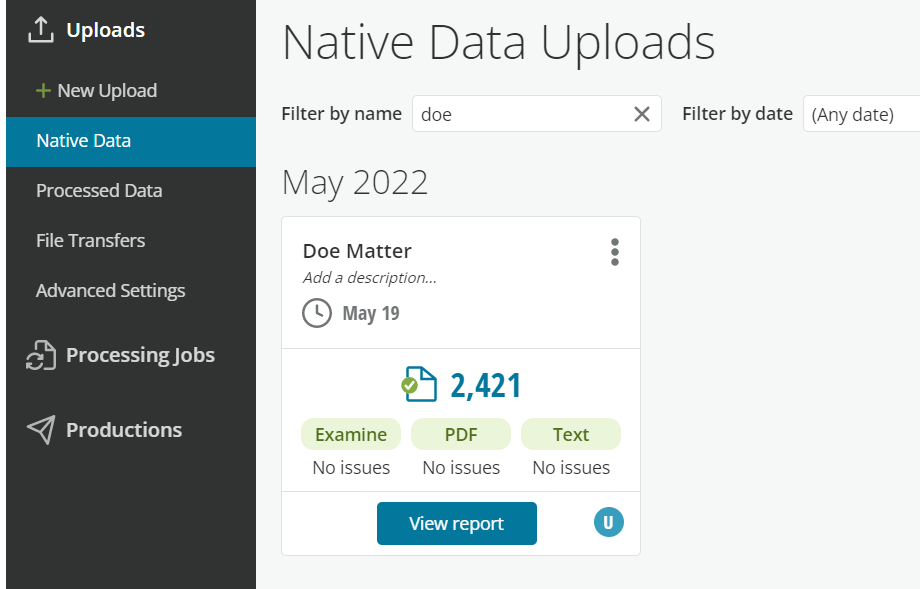This screenshot has height=589, width=920.
Task: Click the View report button
Action: (456, 523)
